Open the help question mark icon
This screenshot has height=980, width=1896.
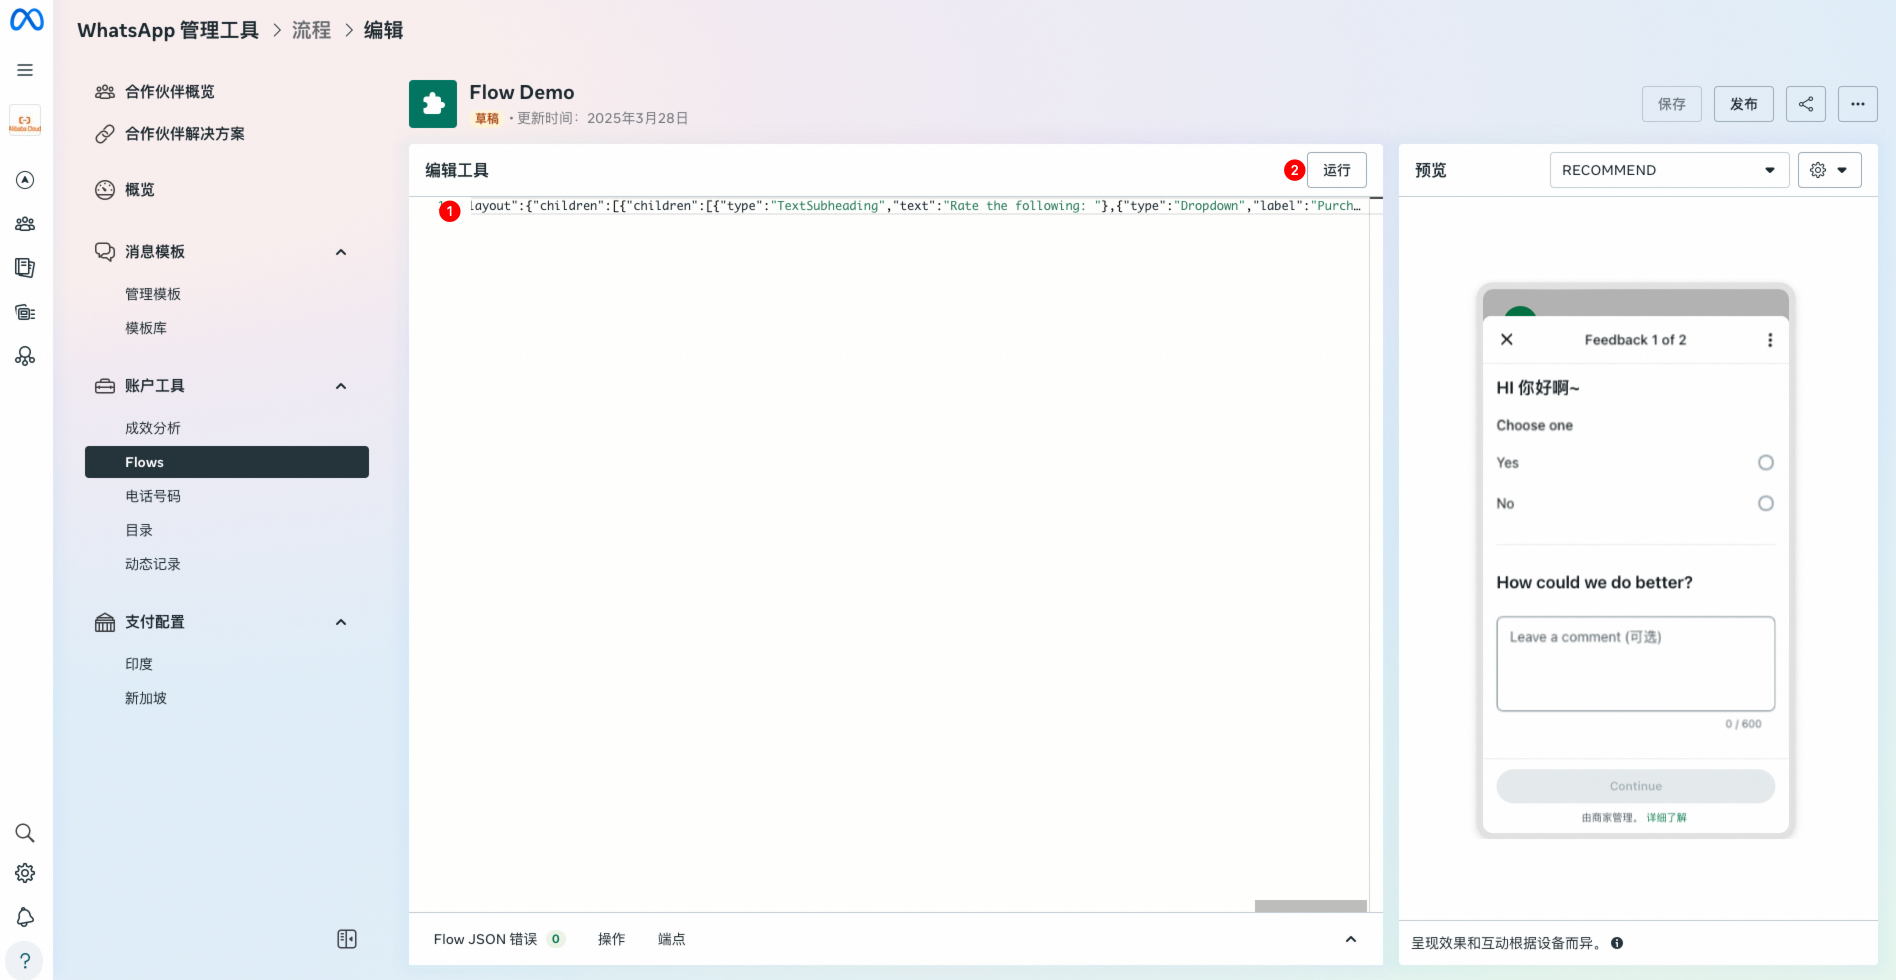(25, 961)
